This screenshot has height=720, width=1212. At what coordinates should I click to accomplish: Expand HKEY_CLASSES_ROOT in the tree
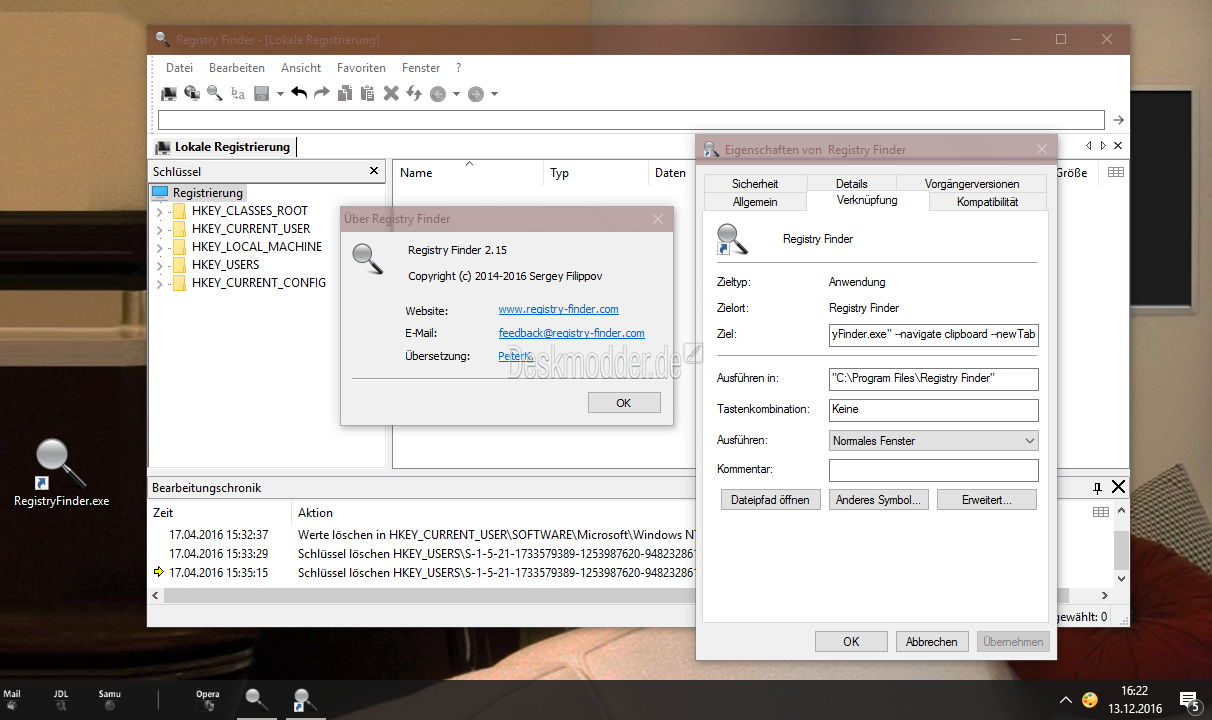[x=159, y=211]
